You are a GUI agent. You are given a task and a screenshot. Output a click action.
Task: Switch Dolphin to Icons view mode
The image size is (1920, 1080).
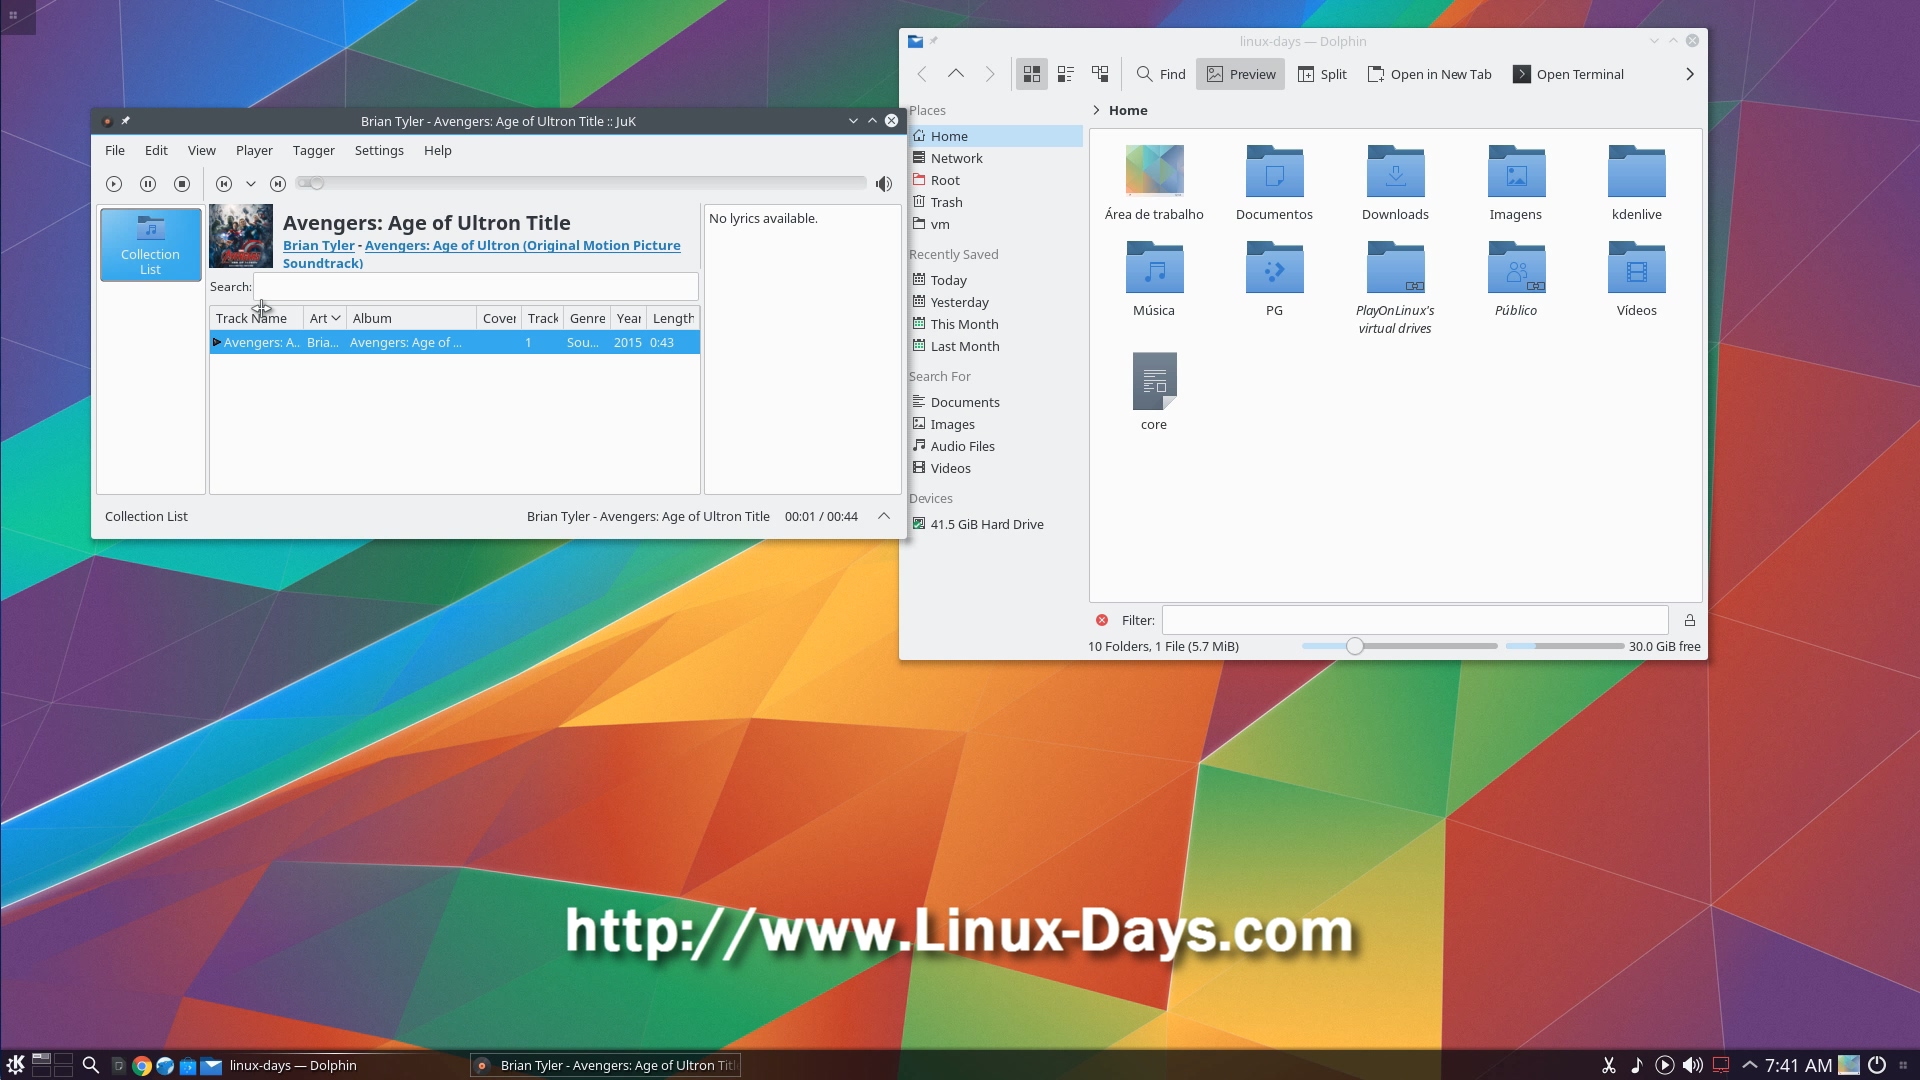1032,75
